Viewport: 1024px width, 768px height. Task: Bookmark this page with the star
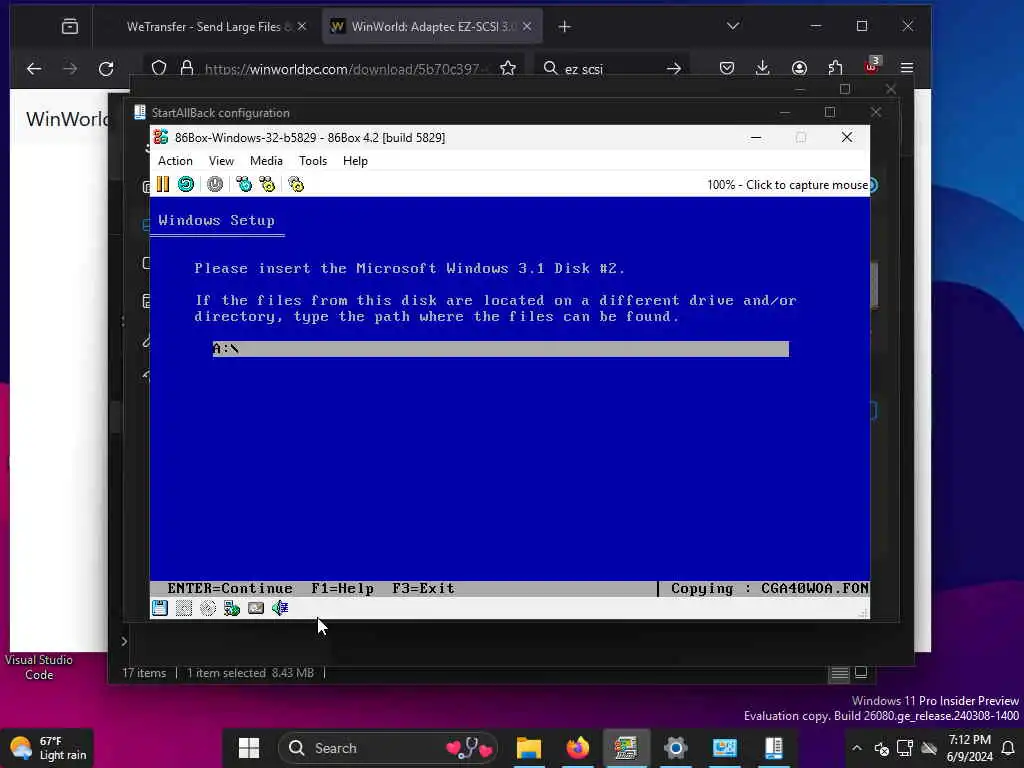pyautogui.click(x=508, y=68)
